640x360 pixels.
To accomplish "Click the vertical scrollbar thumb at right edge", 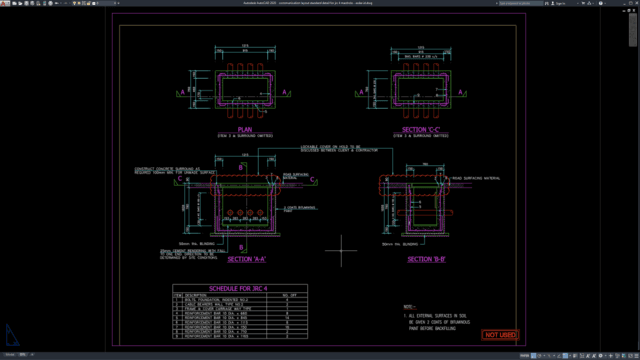I will point(633,30).
